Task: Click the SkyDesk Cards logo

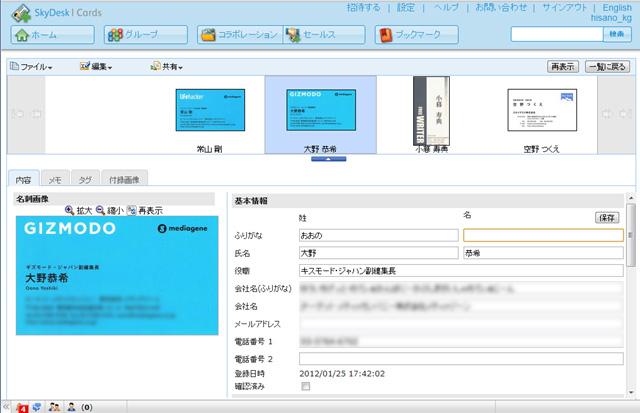Action: (x=56, y=13)
